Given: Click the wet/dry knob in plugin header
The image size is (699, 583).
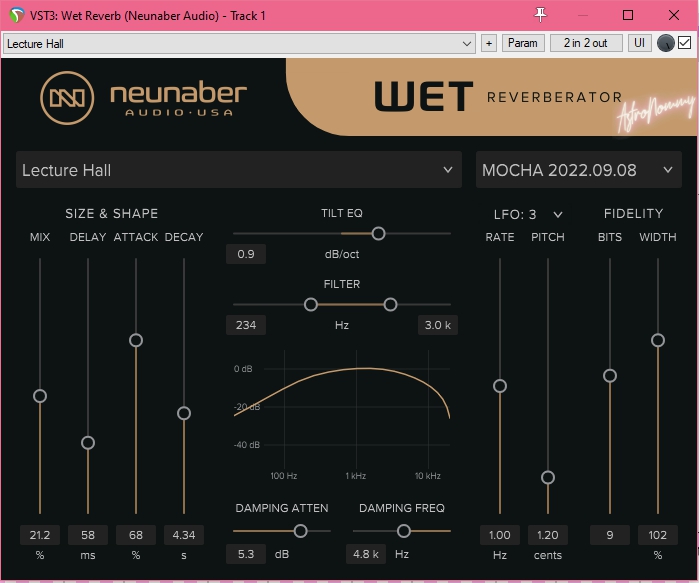Looking at the screenshot, I should 665,44.
